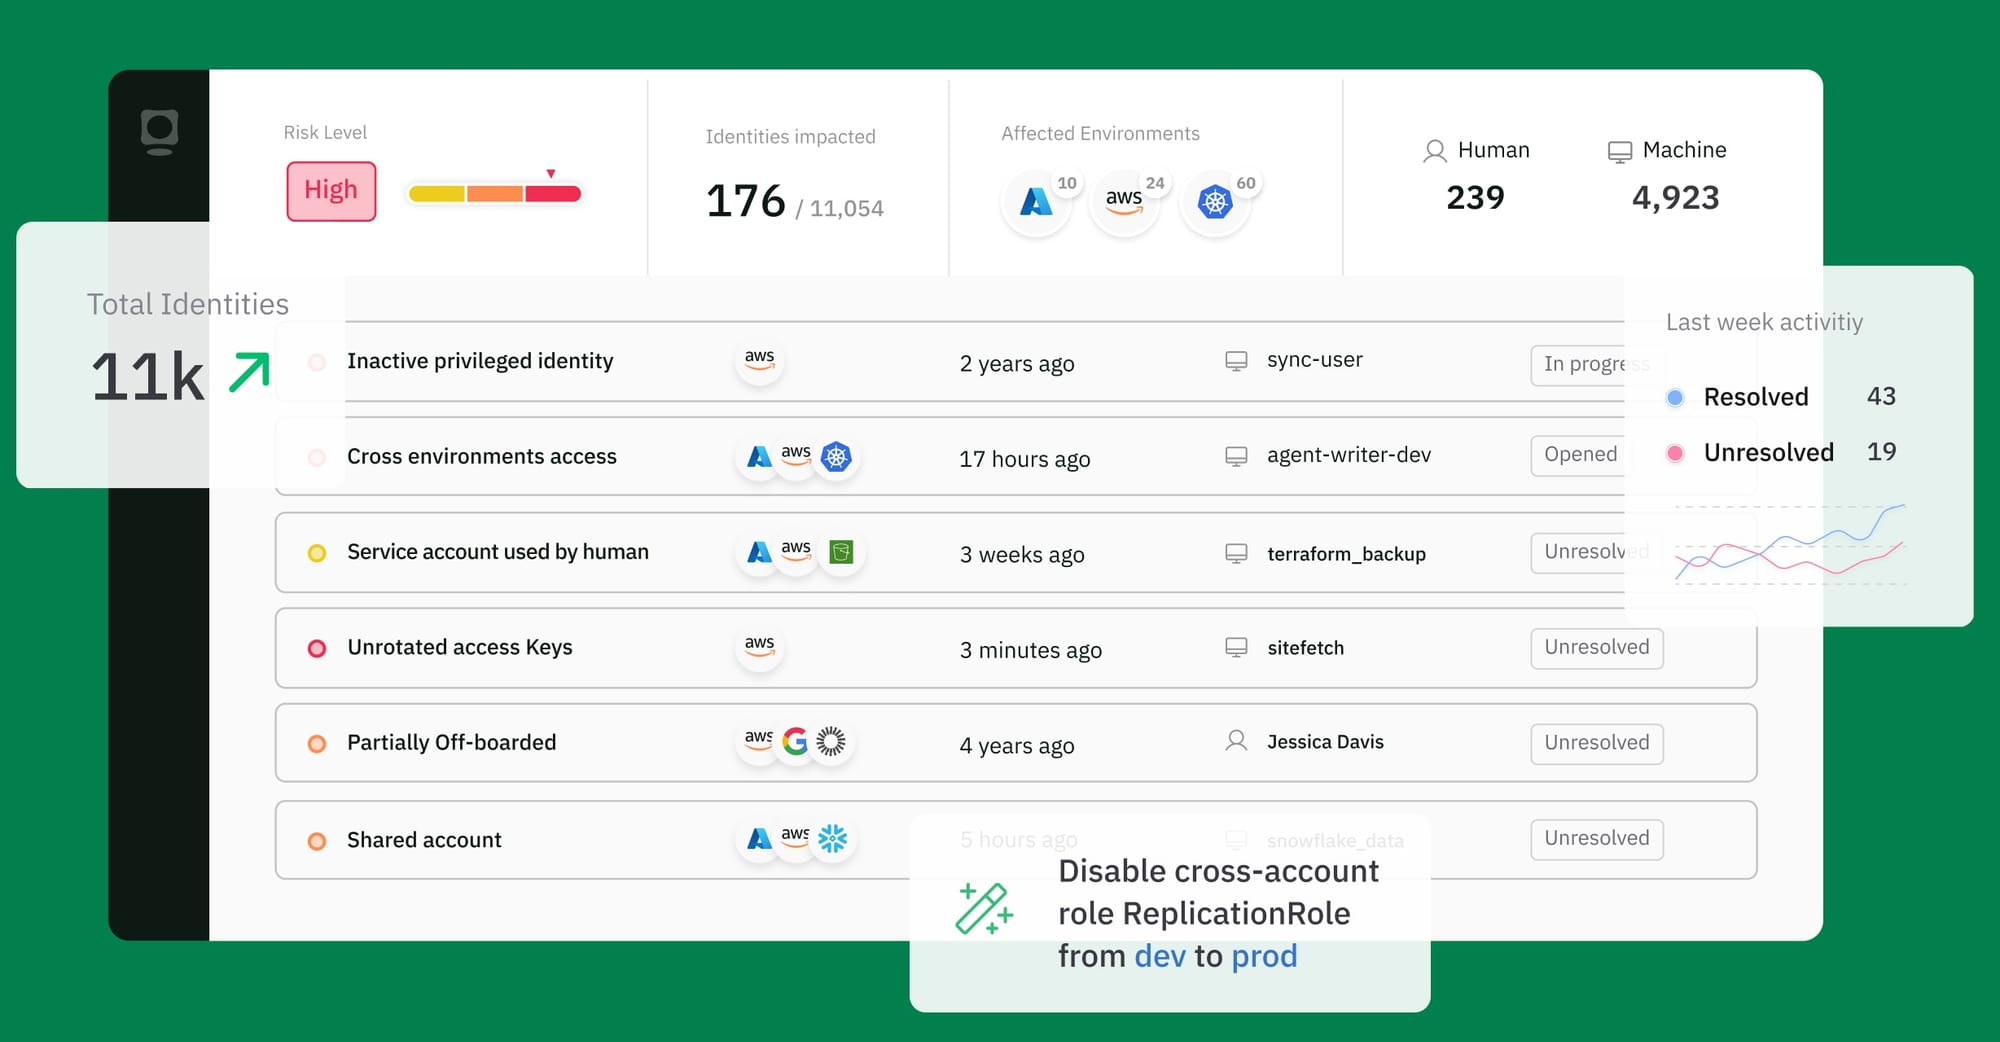The height and width of the screenshot is (1042, 2000).
Task: Select the Azure icon under Affected Environments
Action: (x=1036, y=202)
